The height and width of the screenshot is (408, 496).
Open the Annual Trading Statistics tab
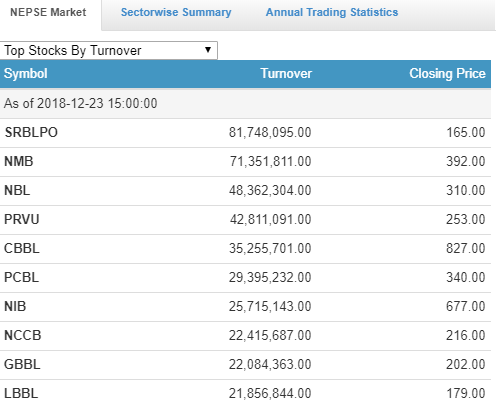(332, 12)
